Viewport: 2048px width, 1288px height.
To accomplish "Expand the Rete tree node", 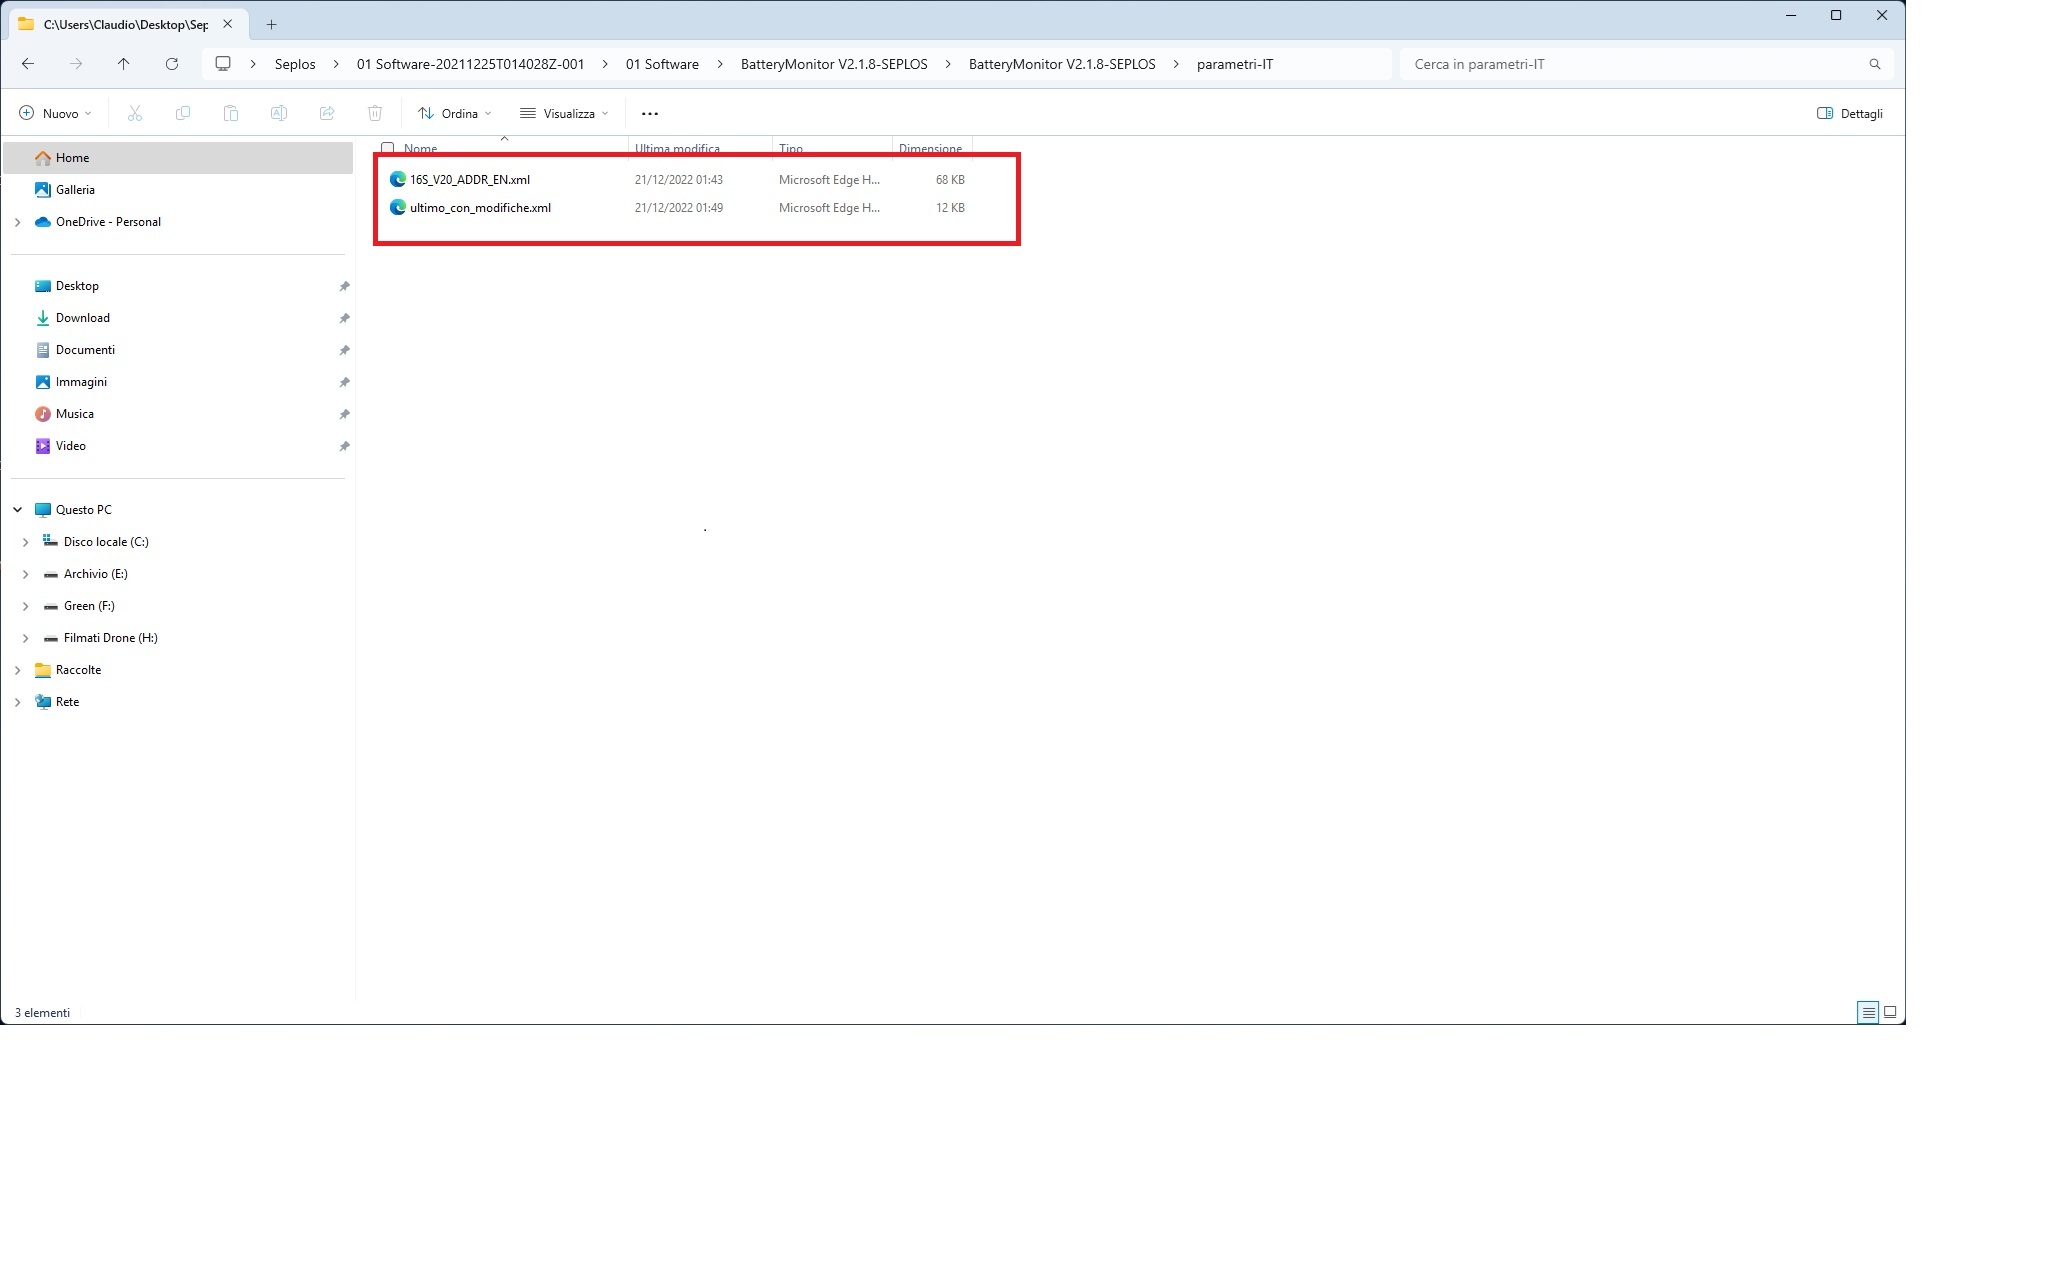I will tap(17, 702).
